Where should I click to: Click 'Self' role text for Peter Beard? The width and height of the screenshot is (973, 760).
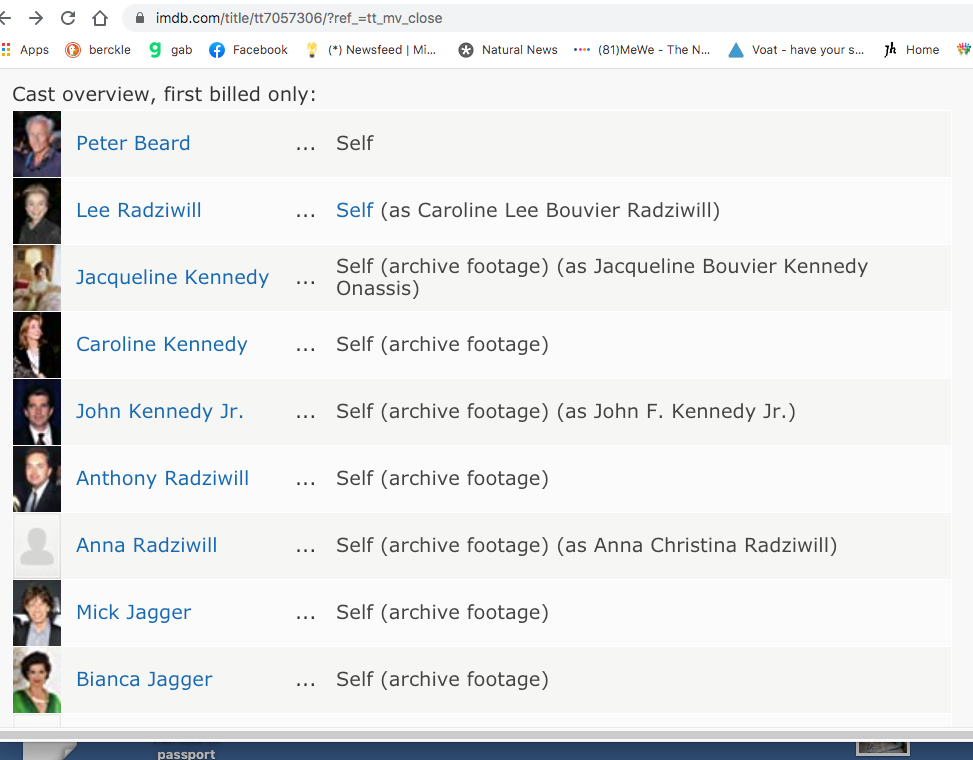[x=355, y=143]
